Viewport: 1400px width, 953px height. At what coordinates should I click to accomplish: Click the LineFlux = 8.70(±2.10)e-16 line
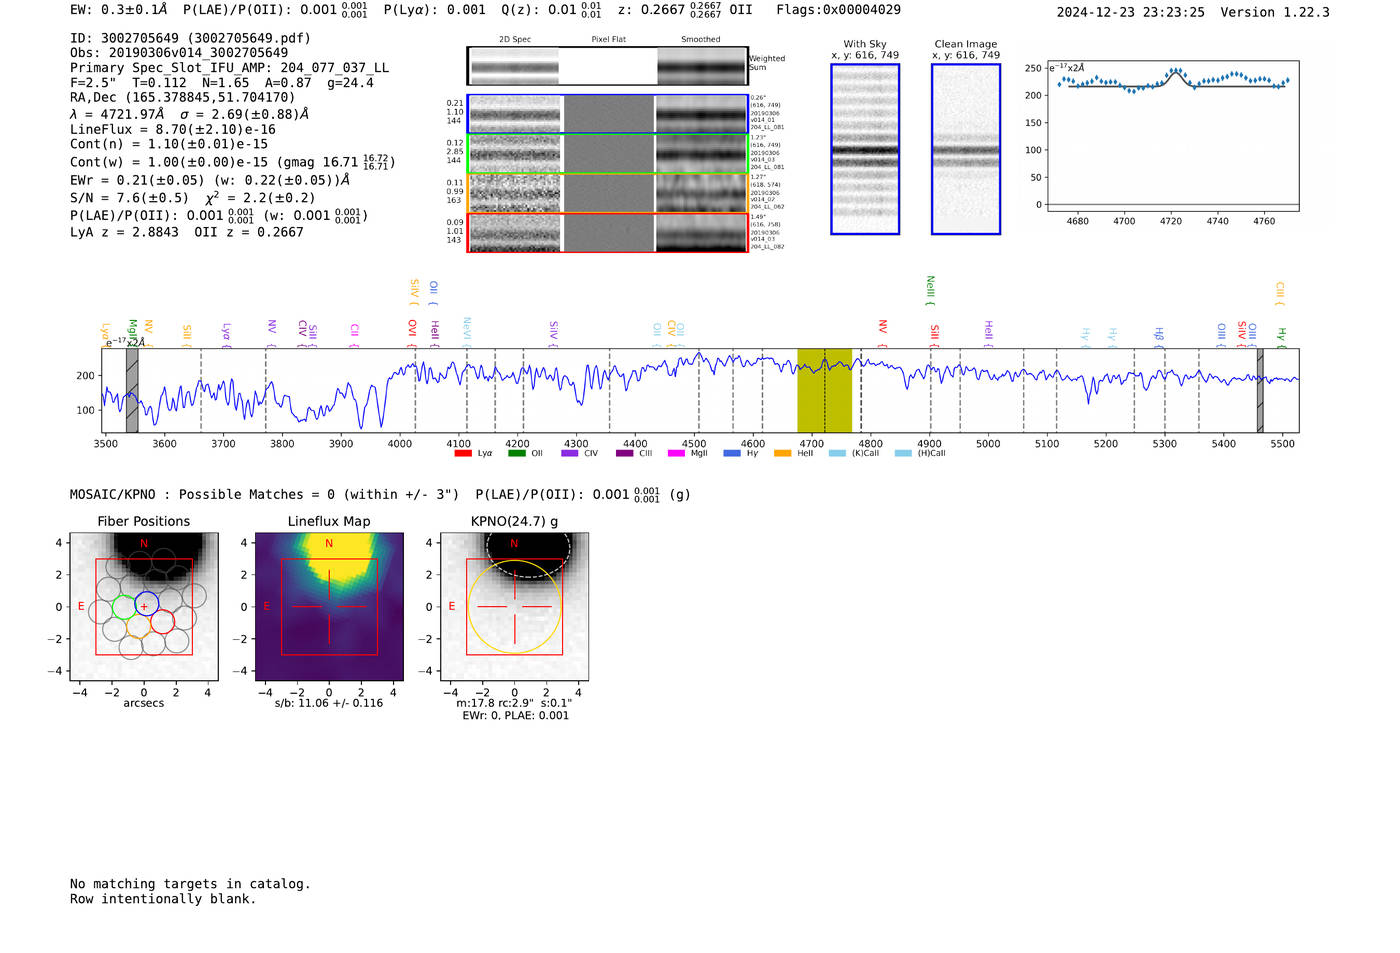click(172, 129)
